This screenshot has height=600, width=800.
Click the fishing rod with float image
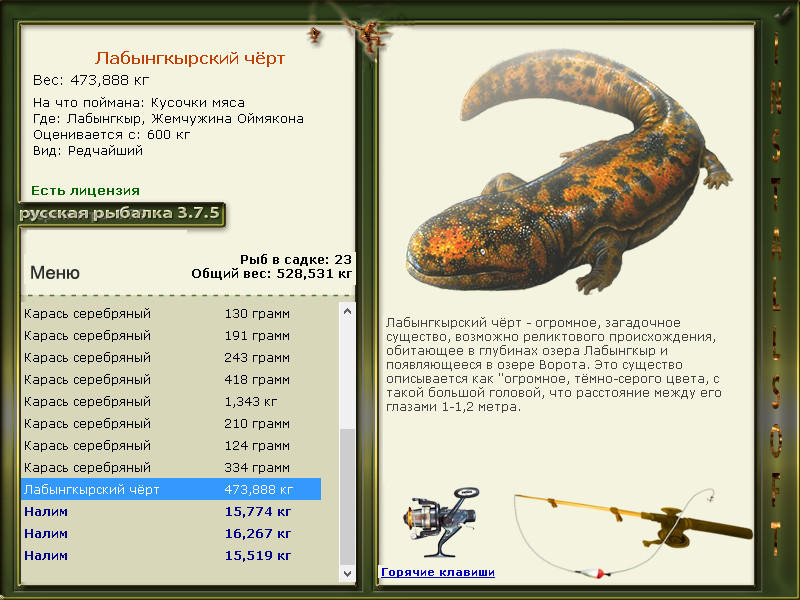[x=633, y=533]
